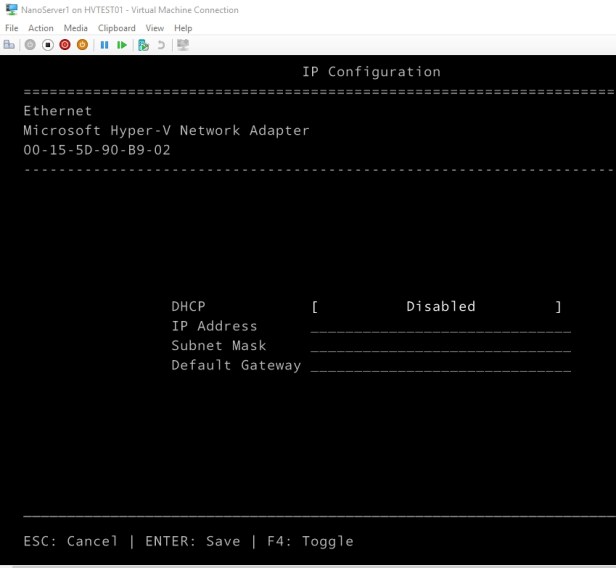Reset the VM with the green arrow icon

122,45
